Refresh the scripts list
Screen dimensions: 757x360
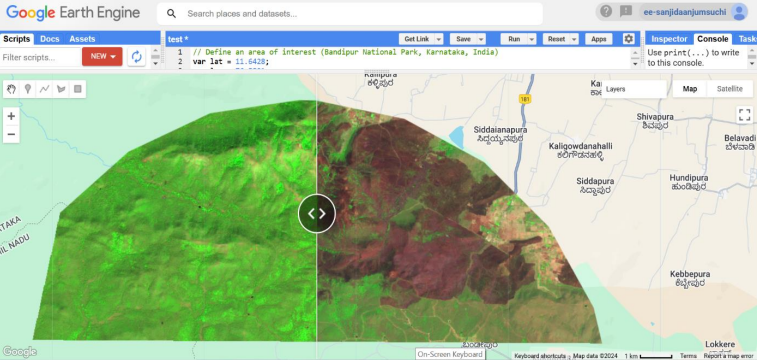137,57
